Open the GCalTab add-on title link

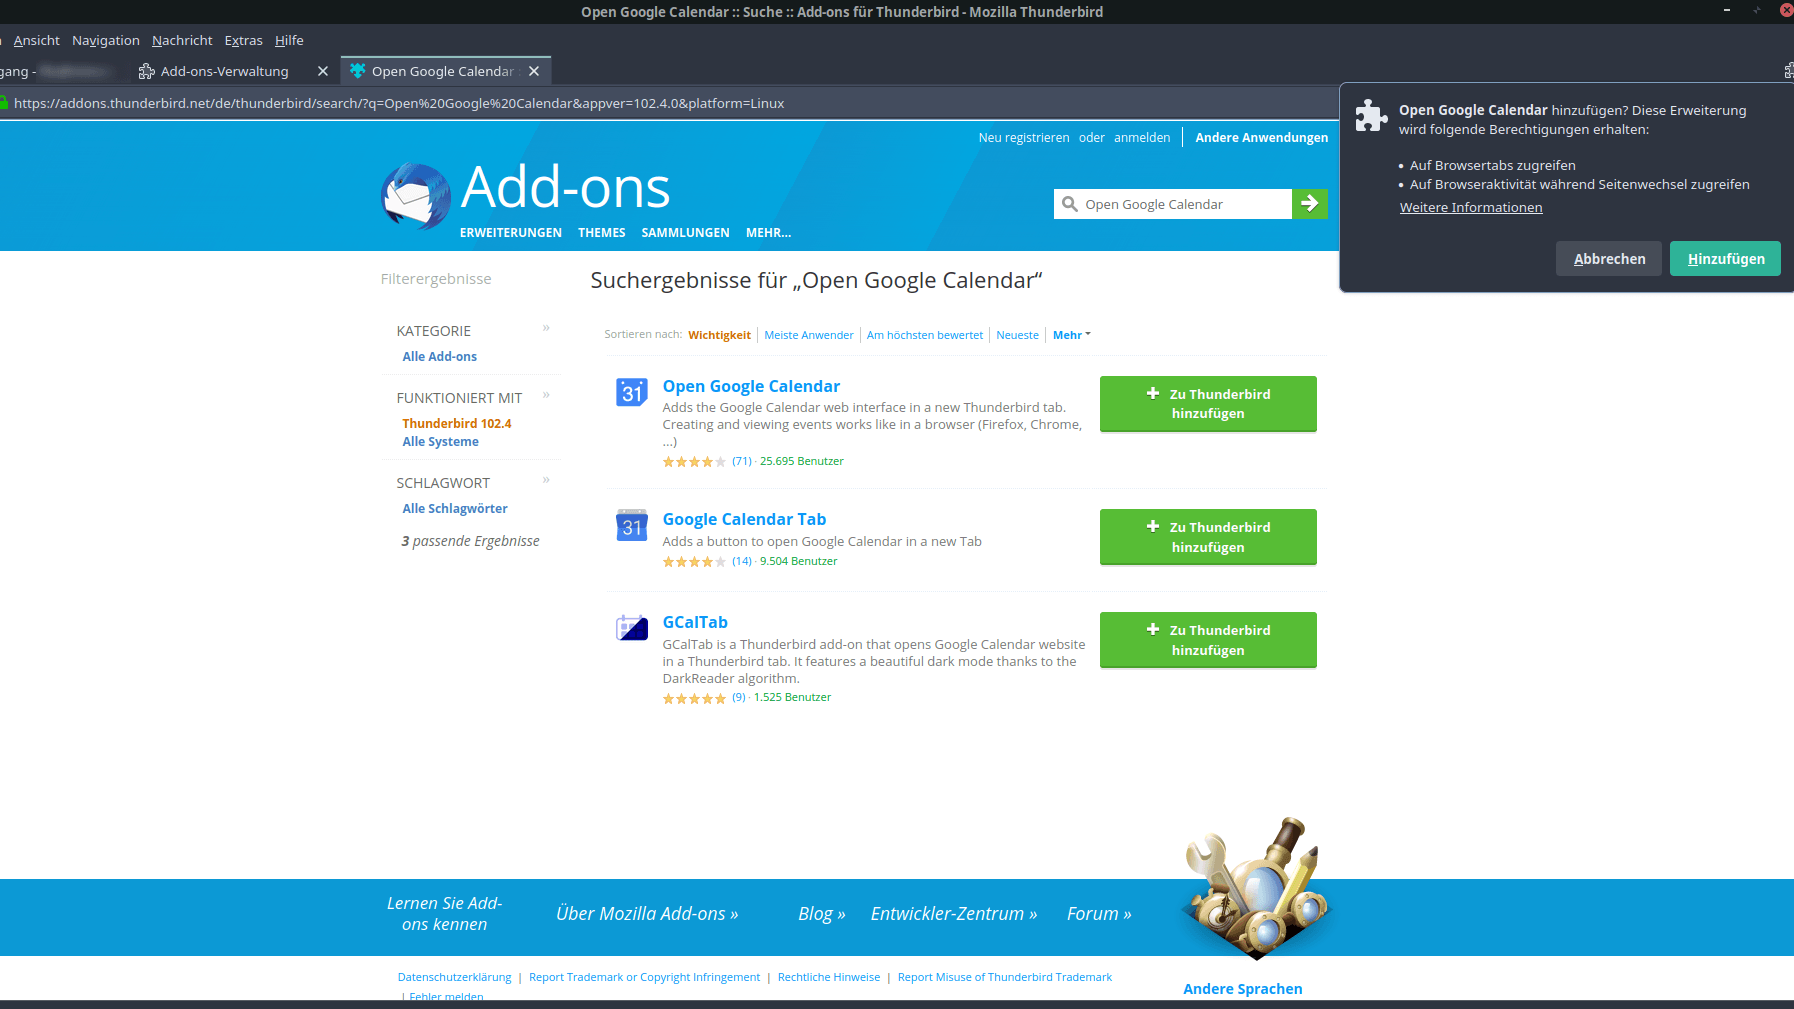[695, 622]
